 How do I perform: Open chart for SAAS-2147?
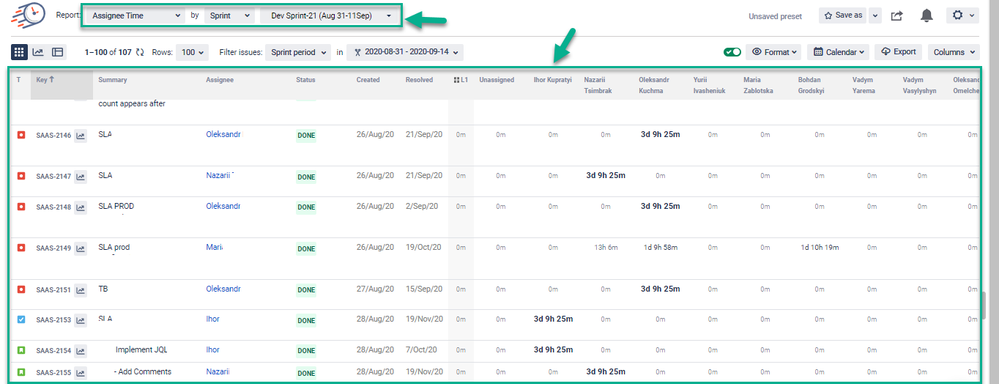tap(81, 176)
